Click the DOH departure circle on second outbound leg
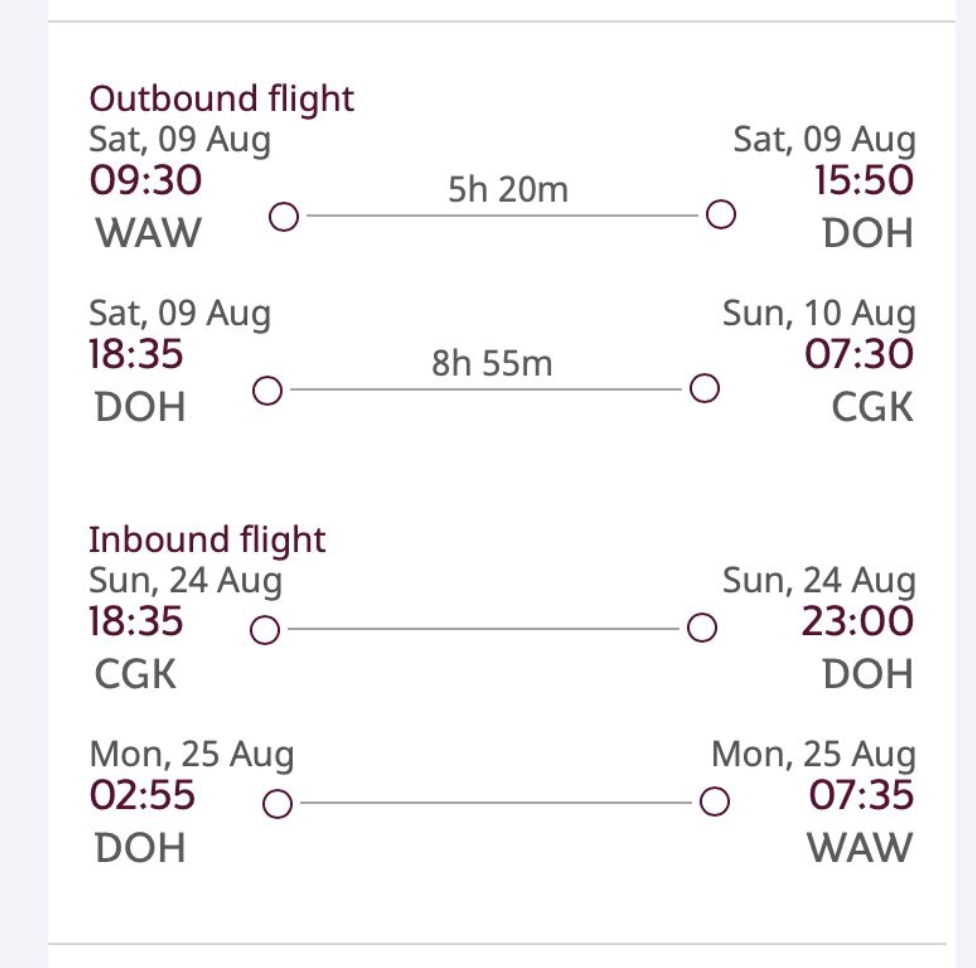The height and width of the screenshot is (968, 976). click(268, 390)
